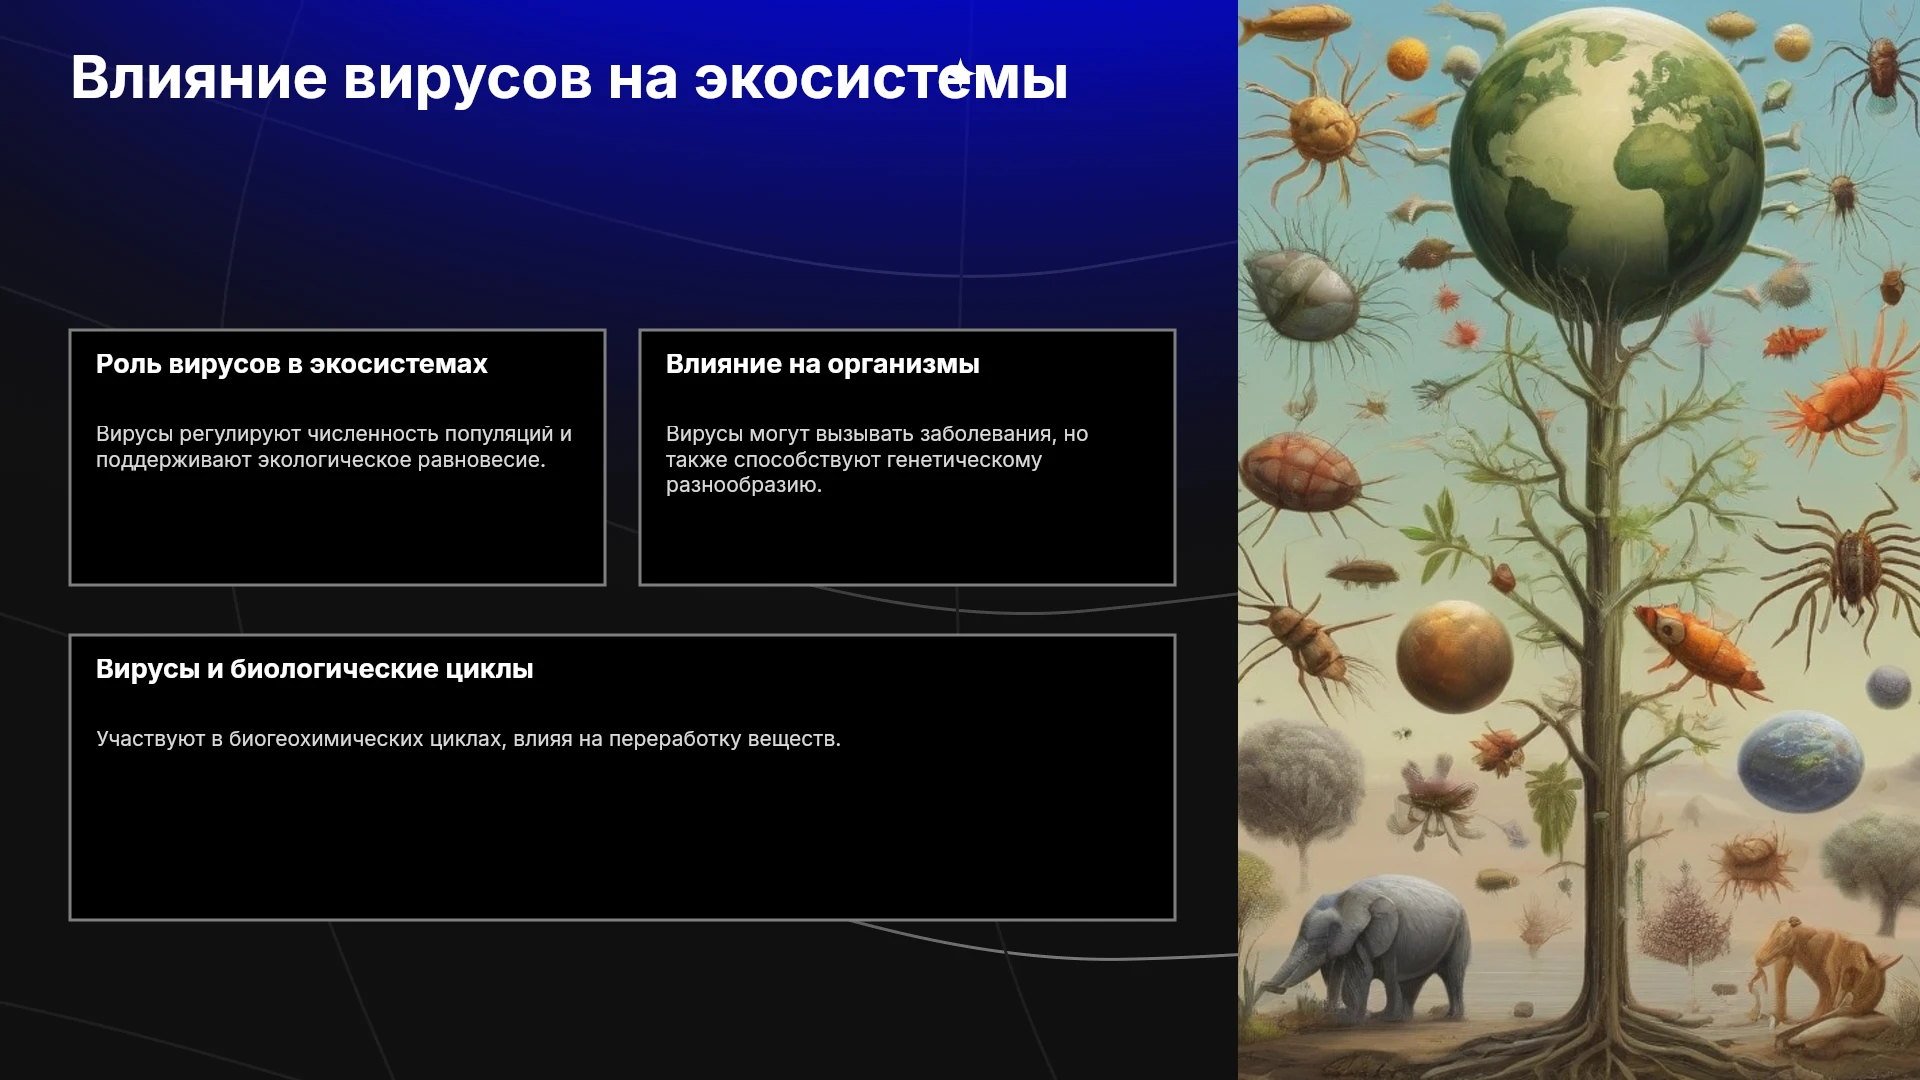
Task: Select the "Влияние на организмы" card heading
Action: point(822,364)
